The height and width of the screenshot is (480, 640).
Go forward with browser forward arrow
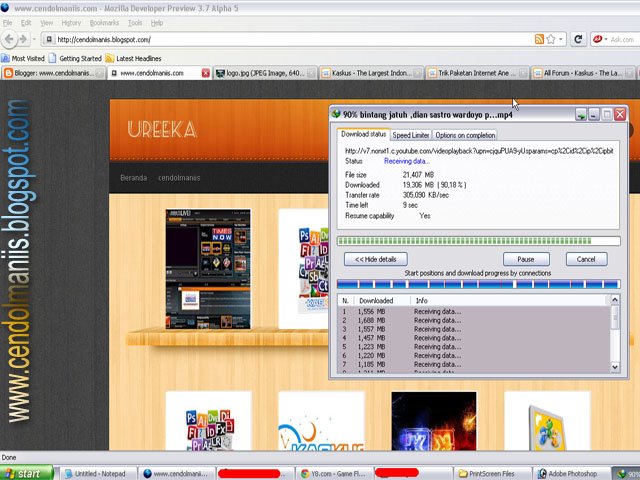click(23, 39)
